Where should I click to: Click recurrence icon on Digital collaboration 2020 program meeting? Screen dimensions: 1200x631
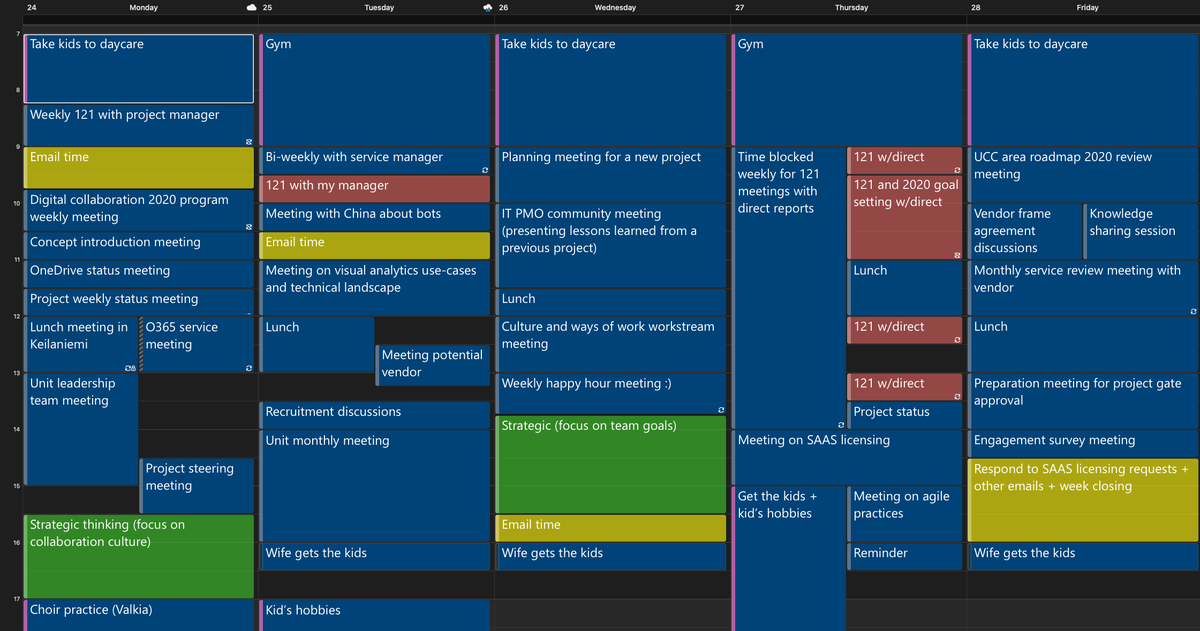coord(249,228)
